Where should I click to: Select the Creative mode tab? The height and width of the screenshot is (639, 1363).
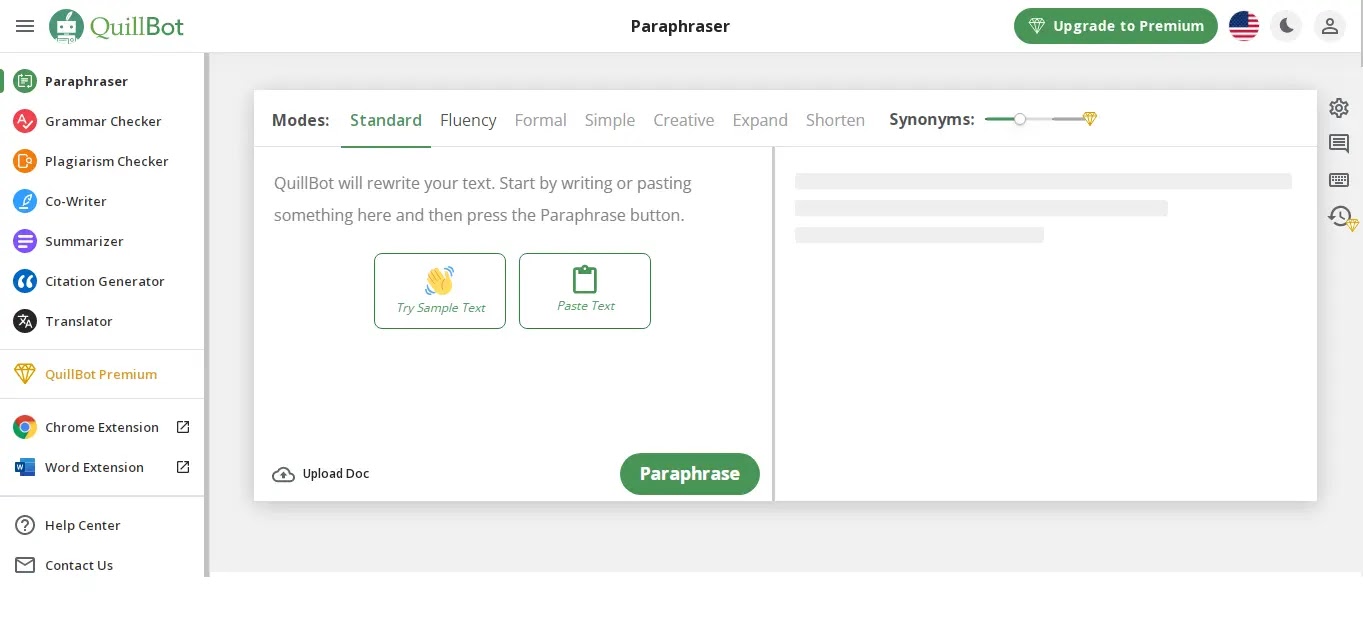[684, 120]
